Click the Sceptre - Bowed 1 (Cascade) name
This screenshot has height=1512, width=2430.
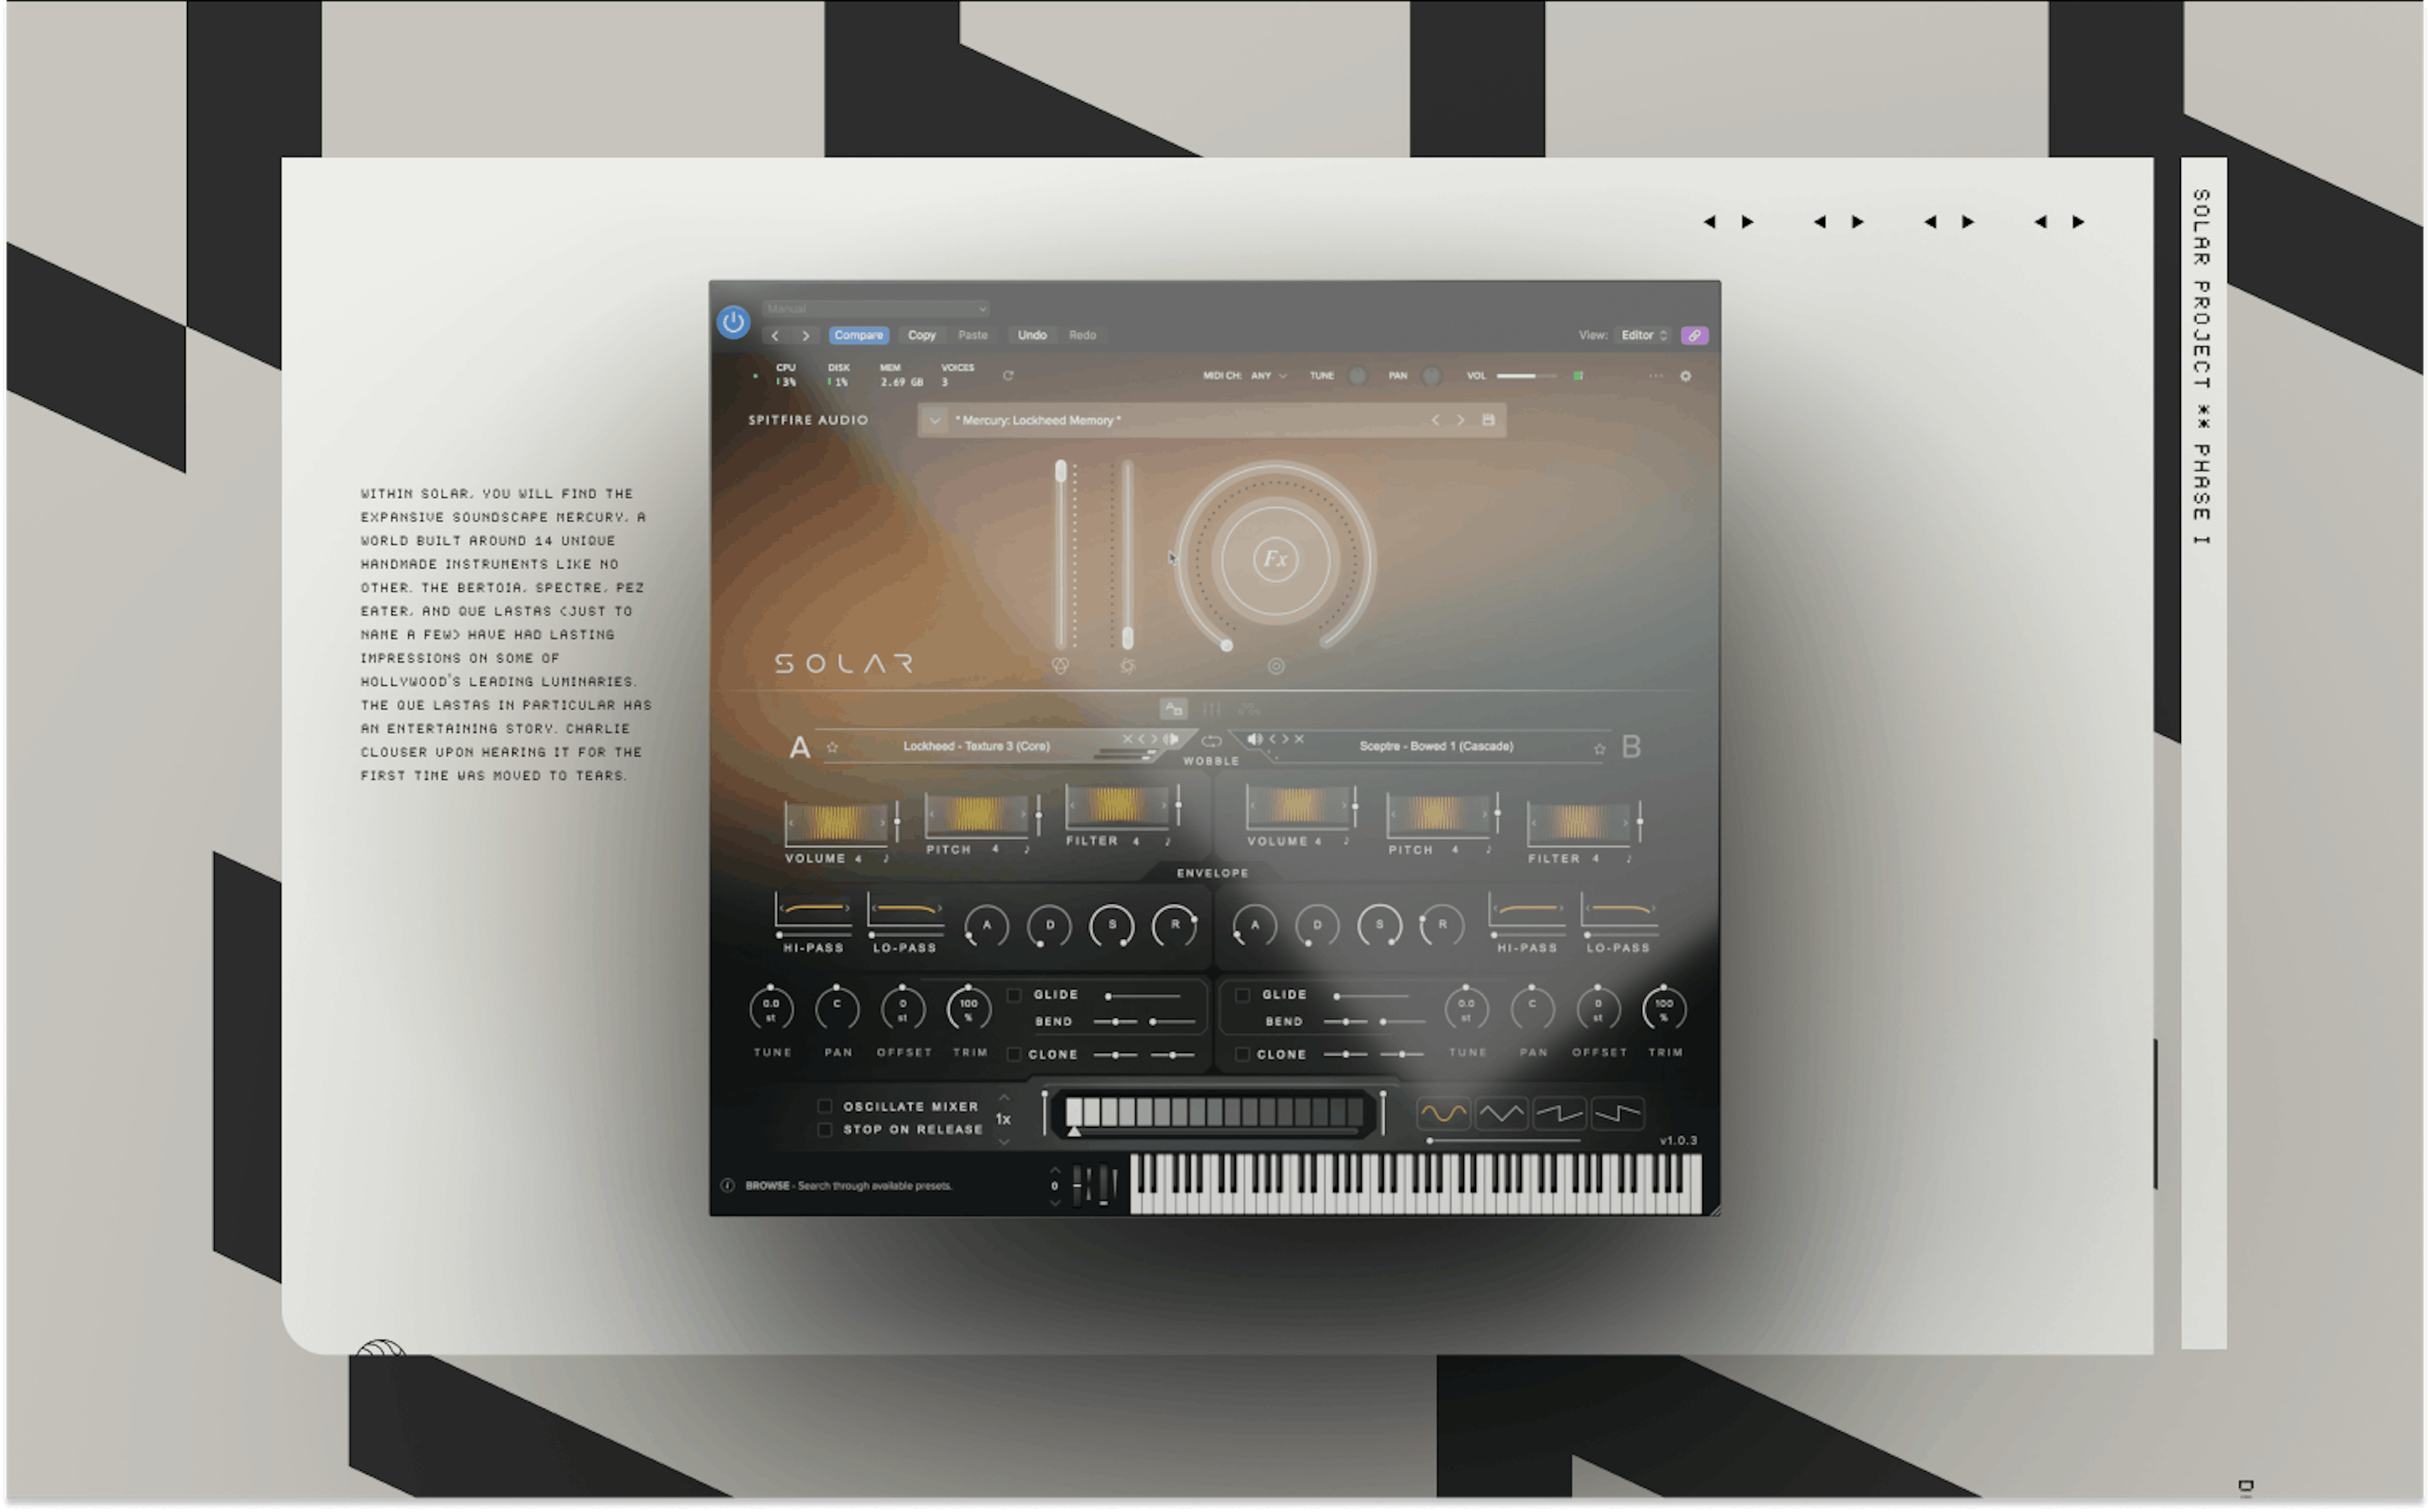click(x=1436, y=746)
